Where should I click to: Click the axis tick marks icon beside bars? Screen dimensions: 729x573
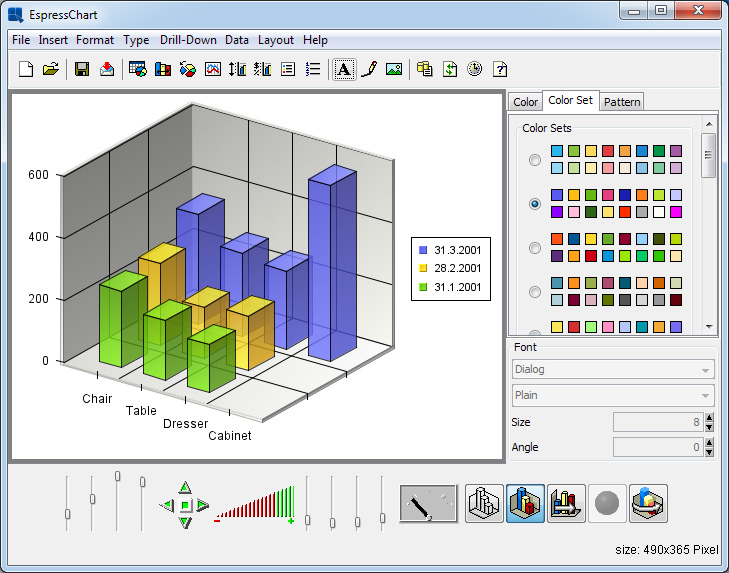click(x=263, y=69)
